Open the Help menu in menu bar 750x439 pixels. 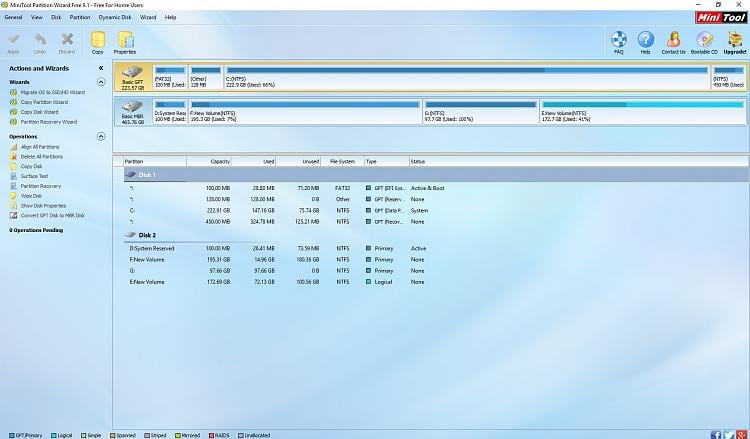click(170, 17)
